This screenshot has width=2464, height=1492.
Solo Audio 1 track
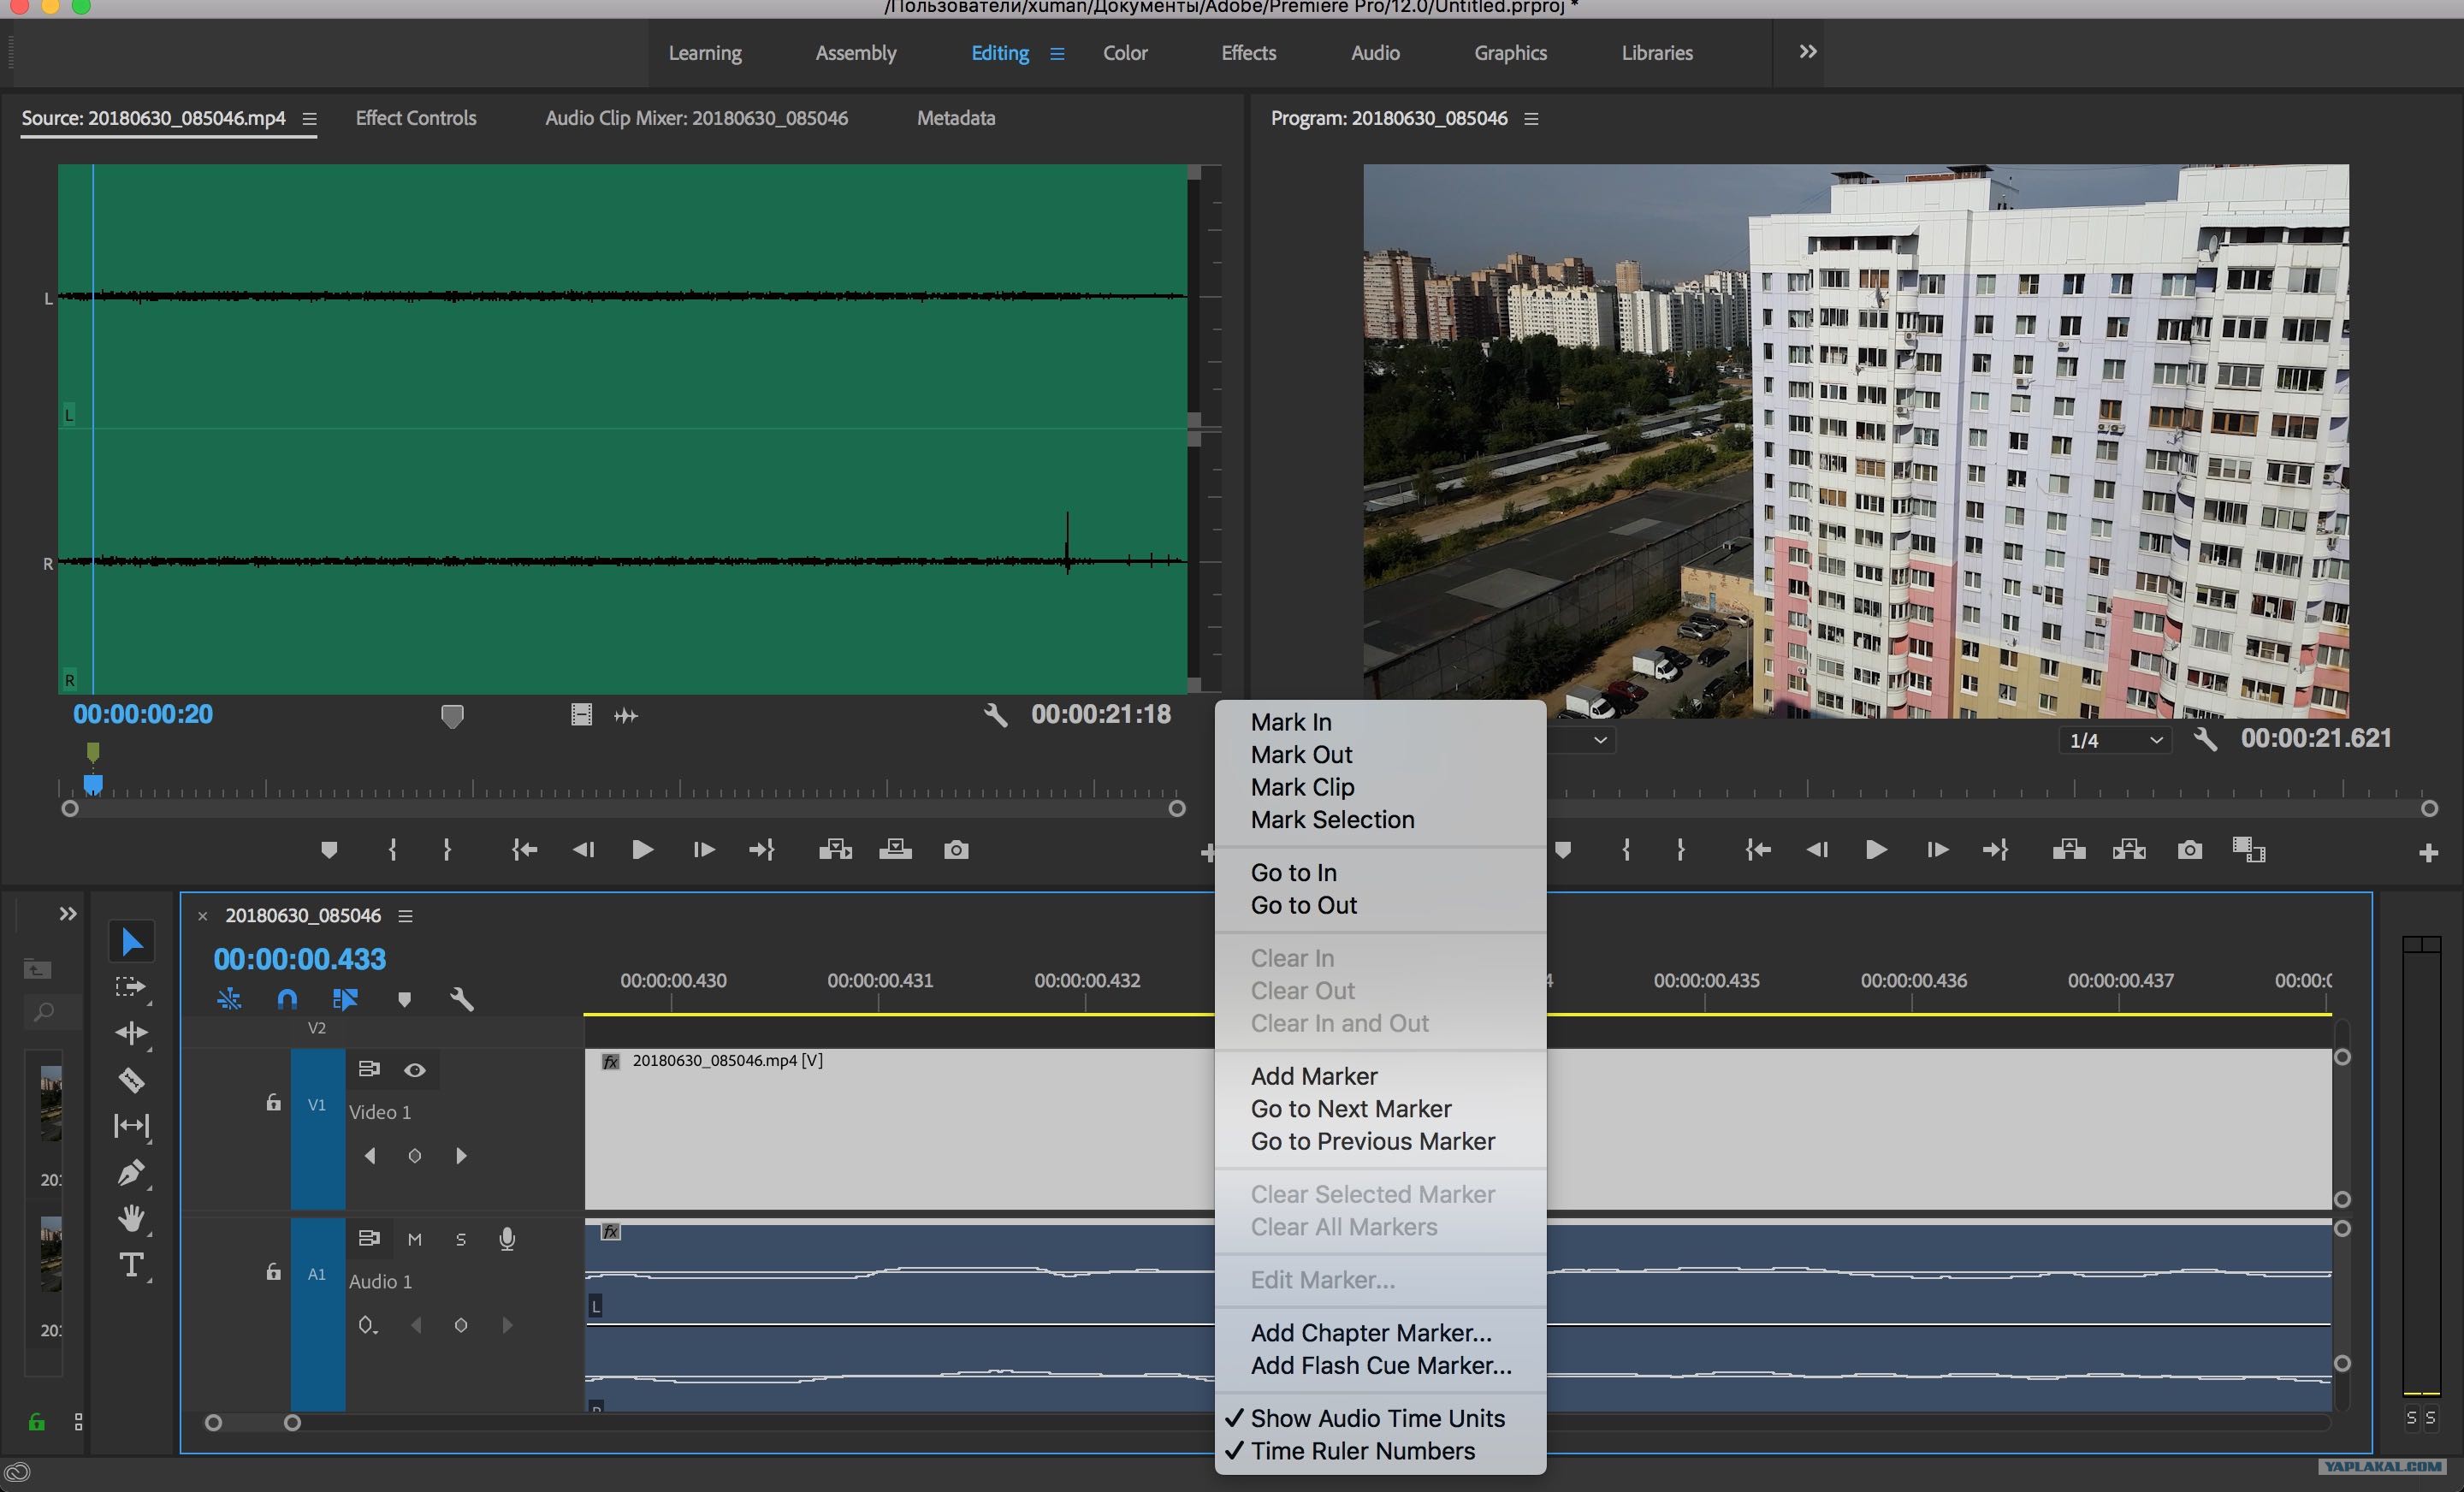click(x=461, y=1239)
